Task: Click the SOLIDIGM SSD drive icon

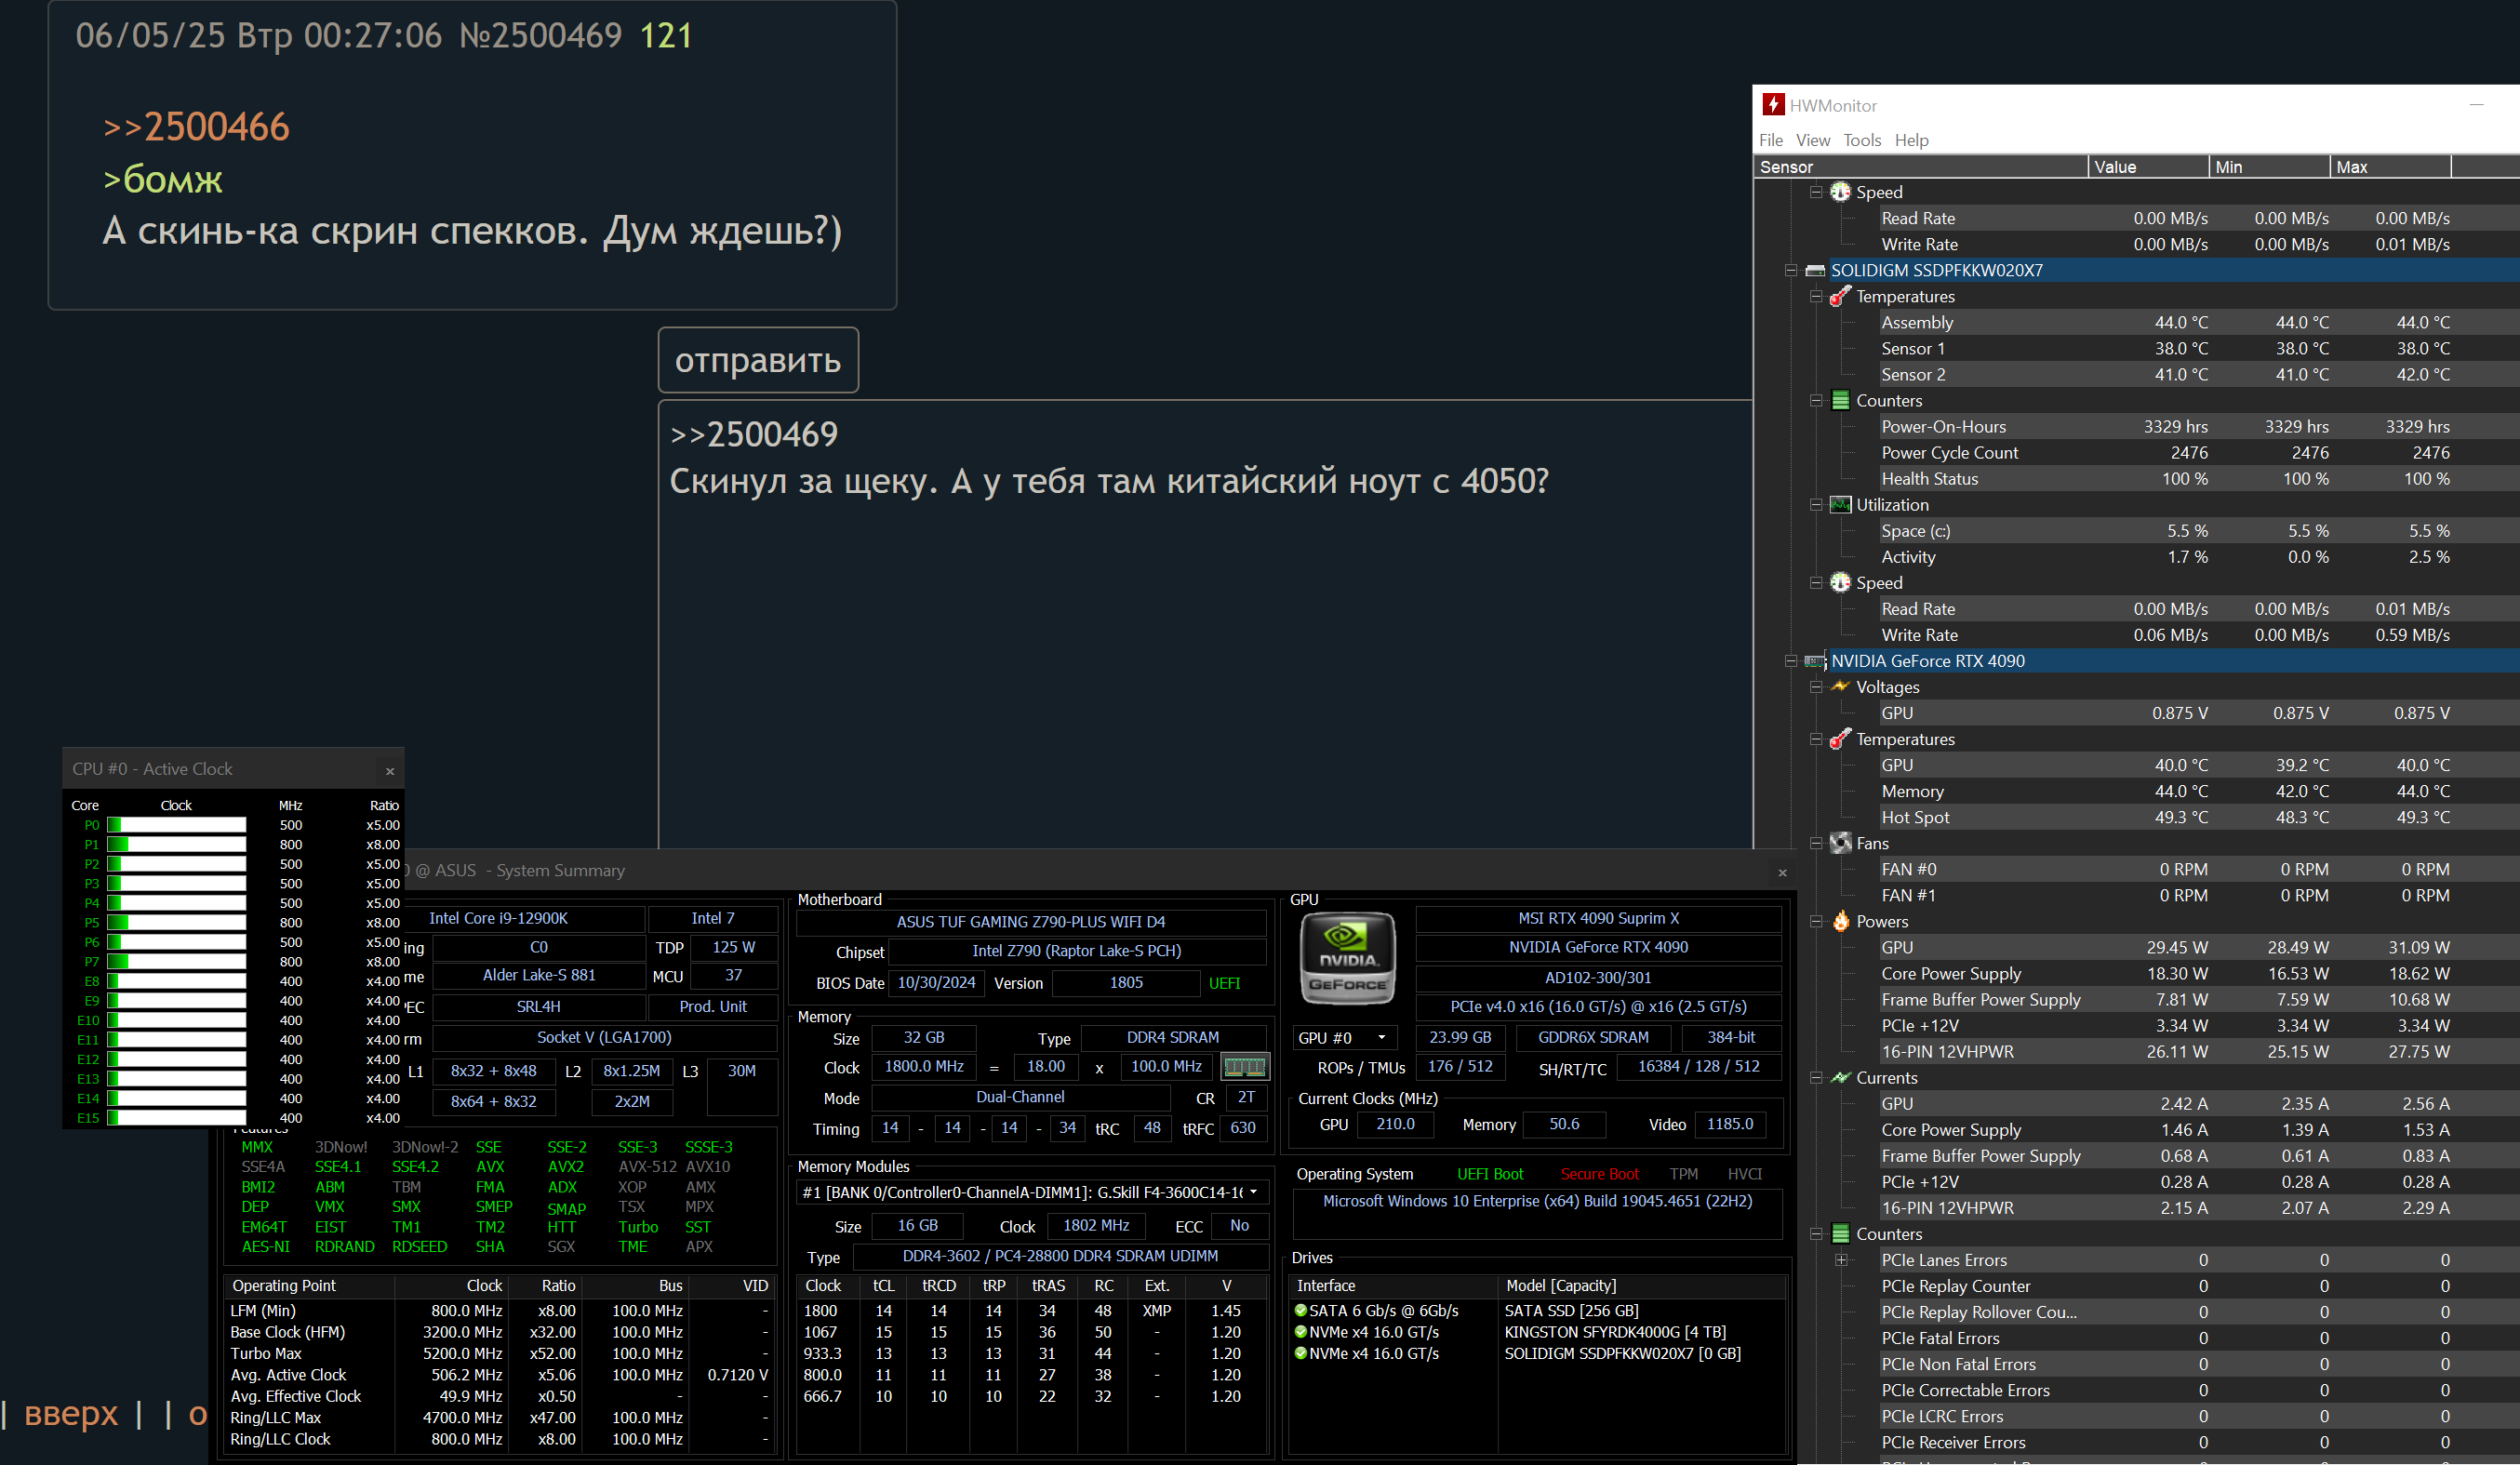Action: tap(1815, 271)
